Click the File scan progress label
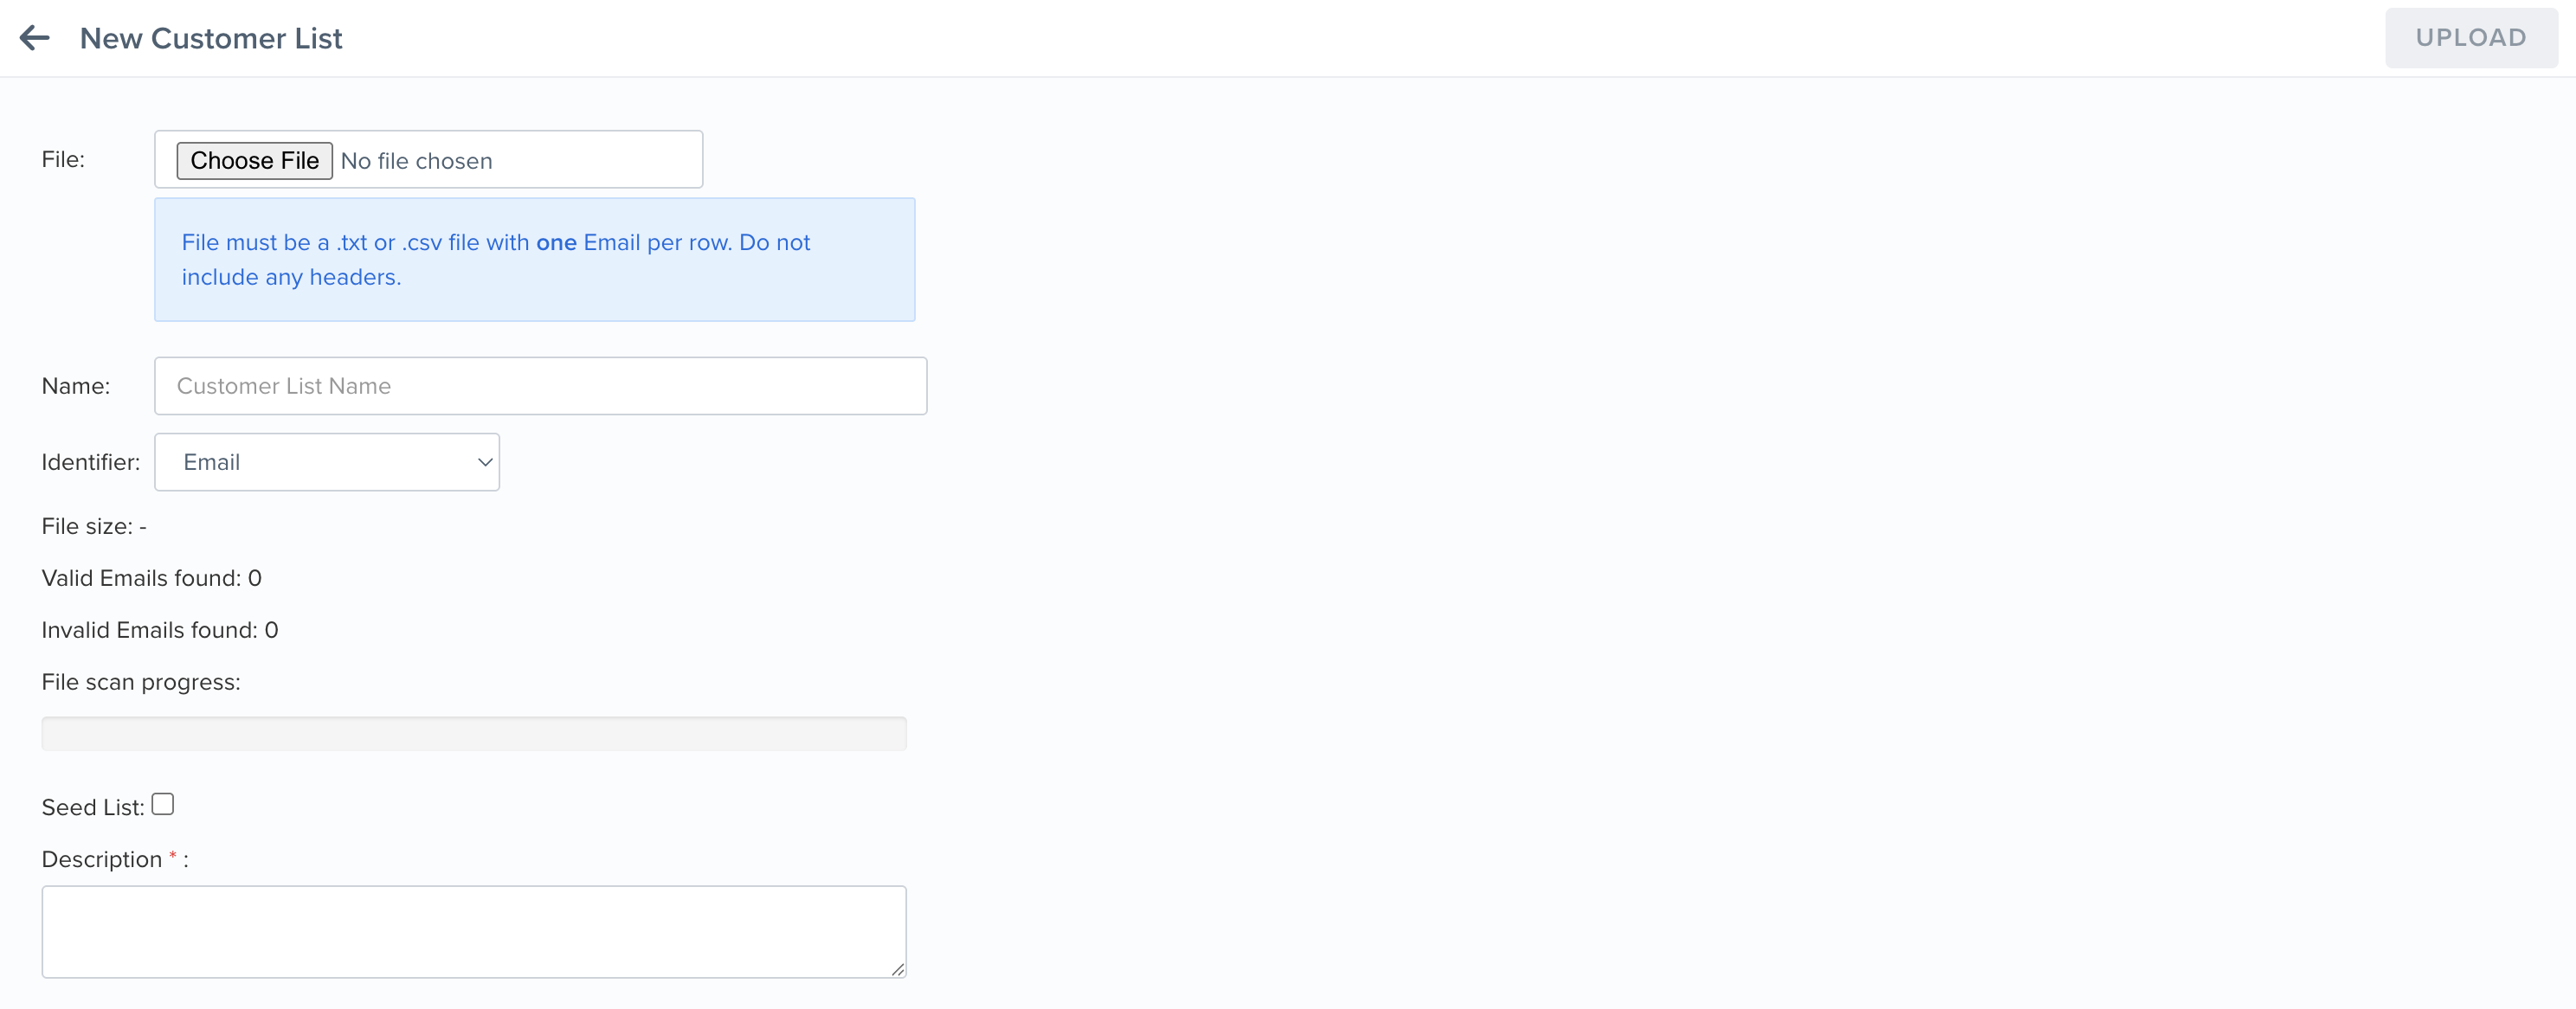 coord(140,682)
